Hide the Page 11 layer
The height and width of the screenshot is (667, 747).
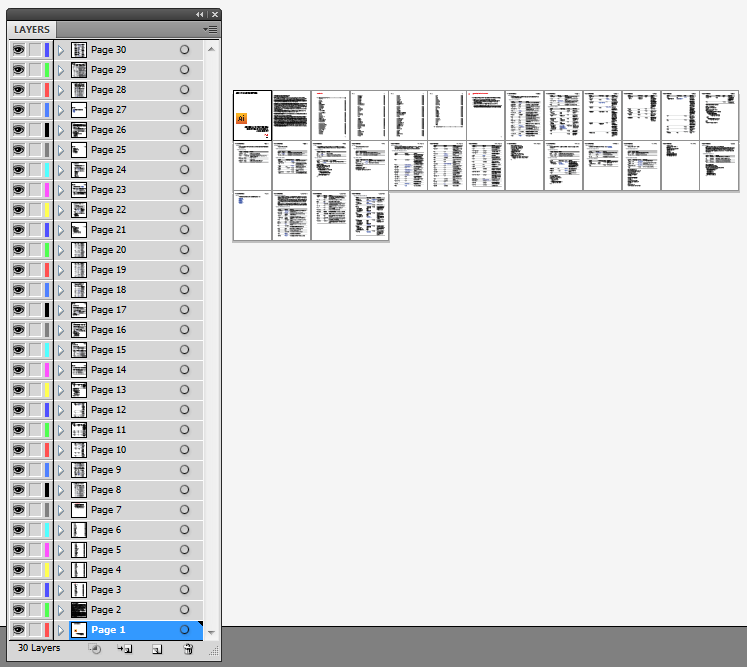click(19, 430)
